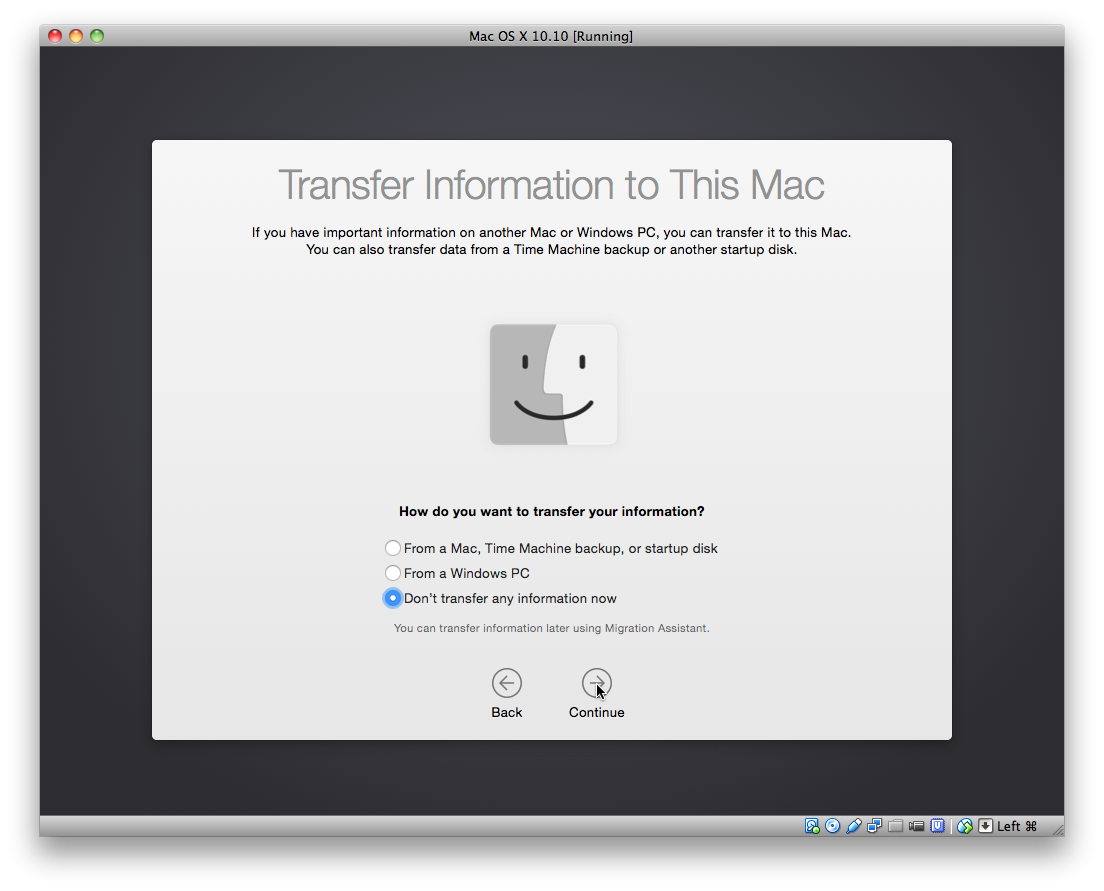Open the optical disc status icon
Viewport: 1104px width, 891px height.
[832, 826]
